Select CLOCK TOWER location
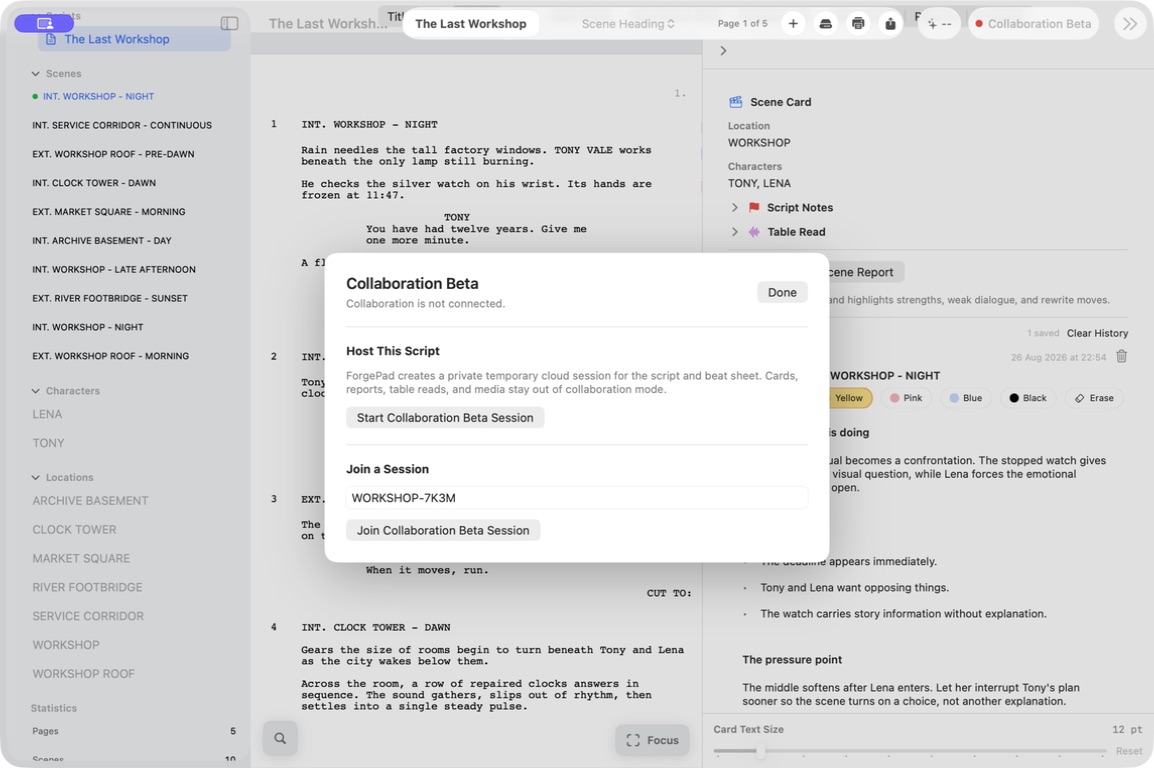 [x=74, y=530]
